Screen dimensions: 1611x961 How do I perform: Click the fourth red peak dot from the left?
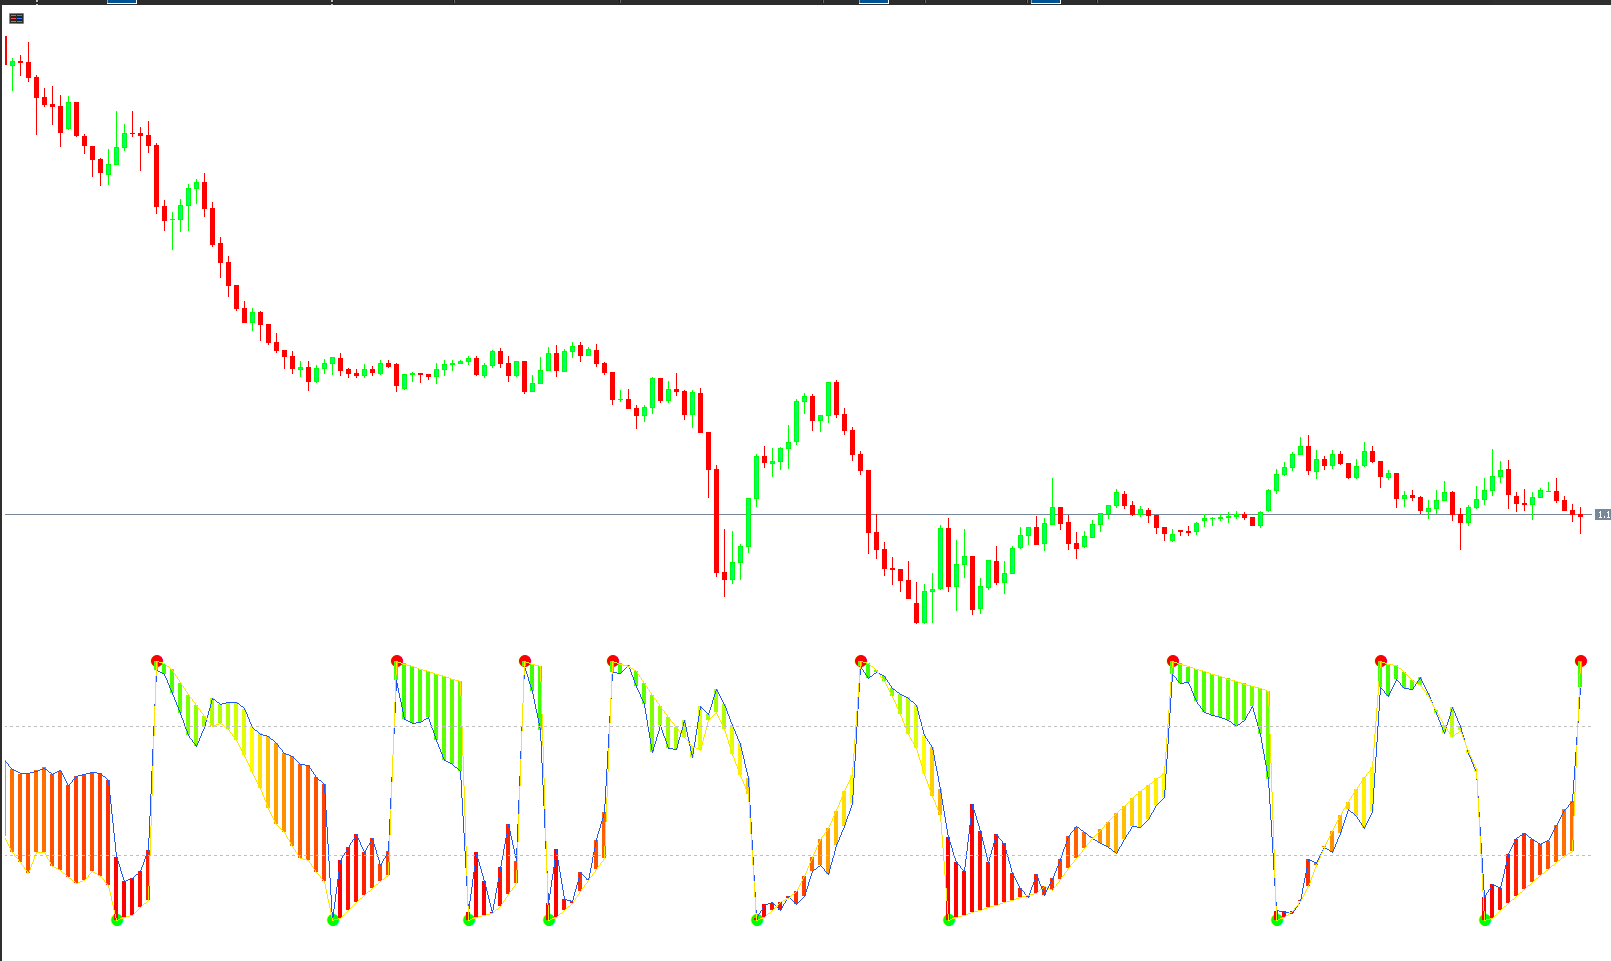click(x=613, y=661)
